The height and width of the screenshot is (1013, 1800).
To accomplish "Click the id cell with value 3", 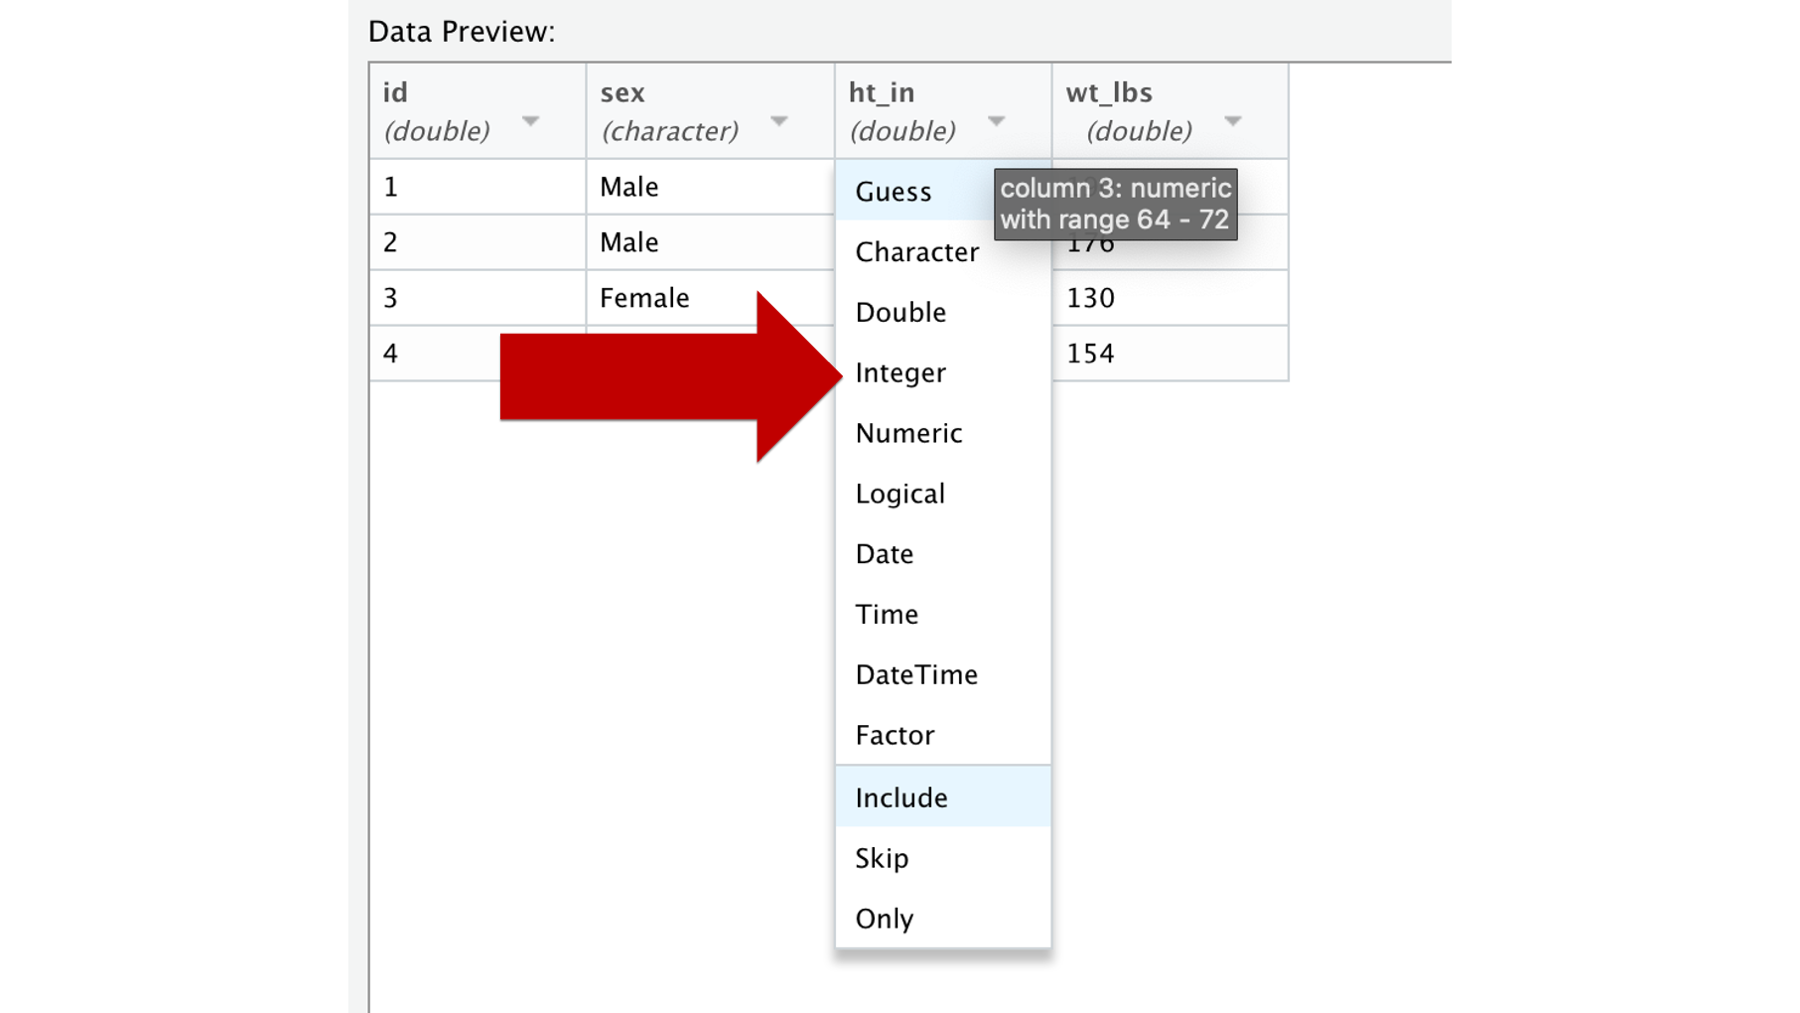I will [x=477, y=298].
